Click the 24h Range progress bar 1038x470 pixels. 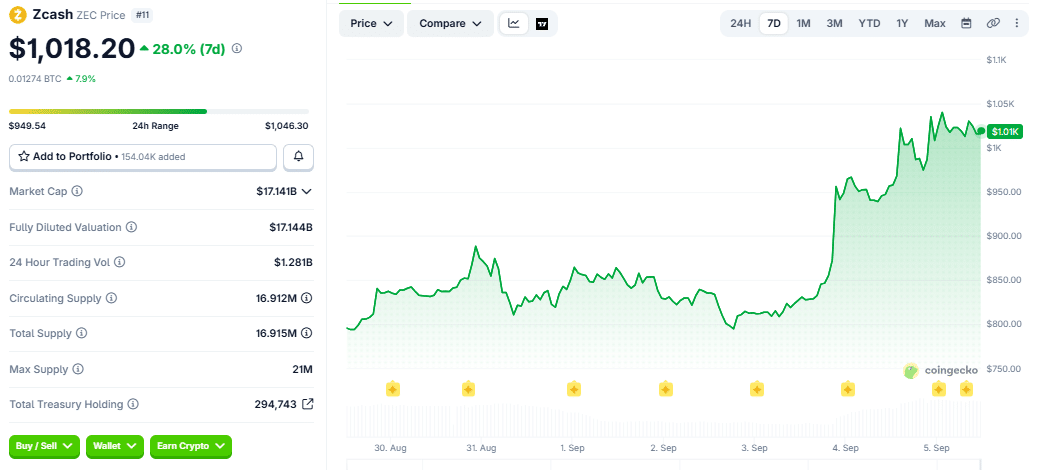[x=159, y=111]
